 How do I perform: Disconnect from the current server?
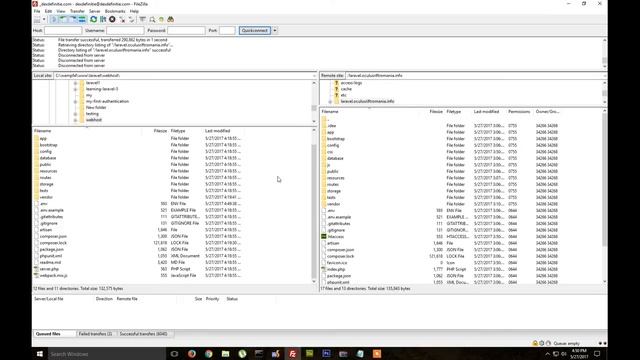point(122,20)
